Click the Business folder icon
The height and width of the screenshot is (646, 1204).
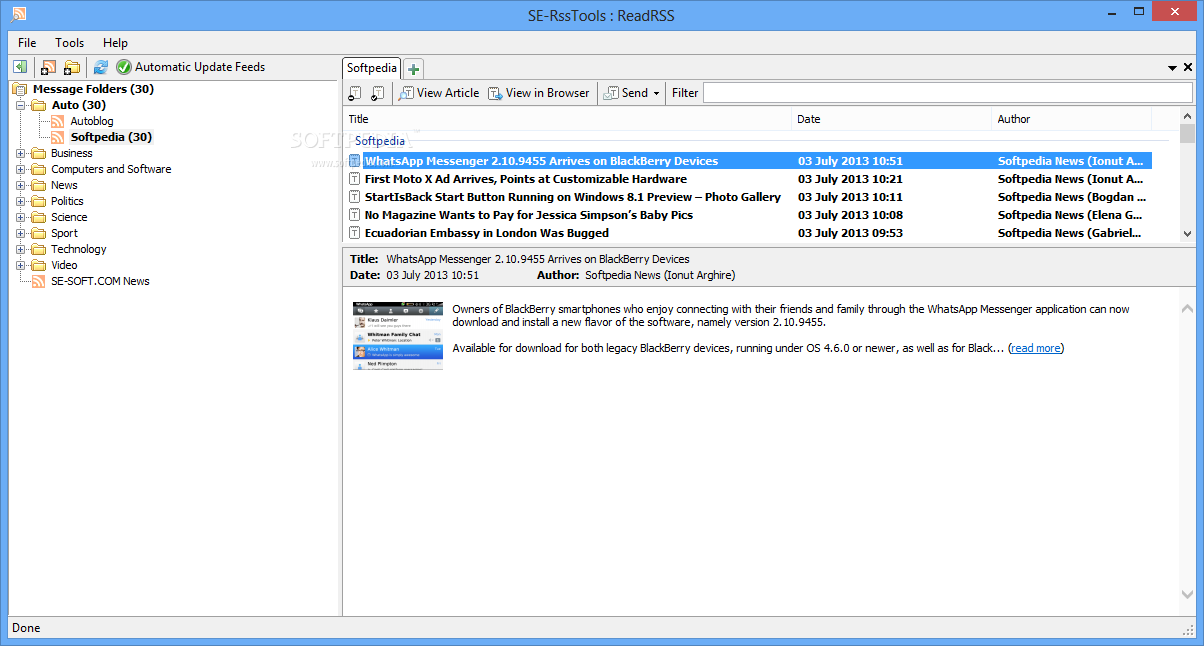click(x=39, y=153)
